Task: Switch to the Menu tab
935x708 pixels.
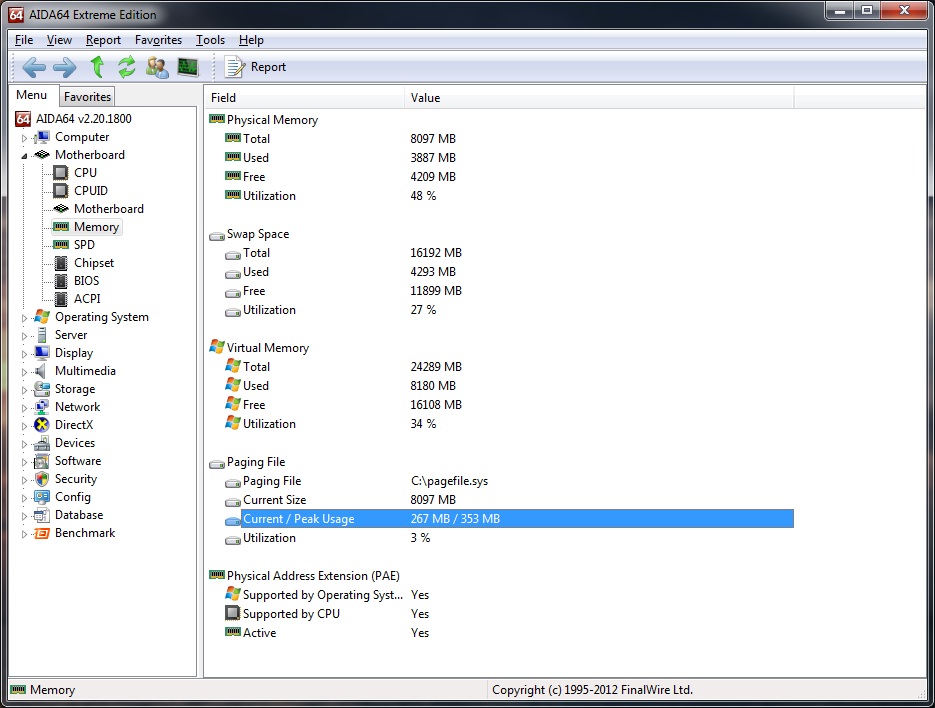Action: pos(32,95)
